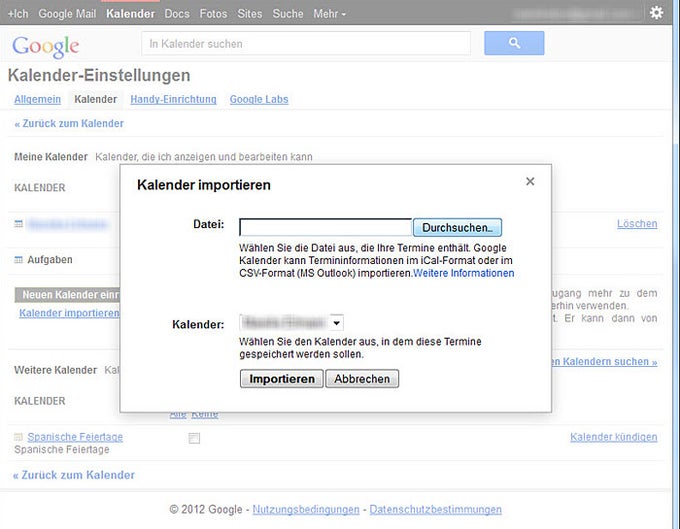Click the Aufgaben calendar entry
Viewport: 680px width, 529px height.
(x=50, y=260)
